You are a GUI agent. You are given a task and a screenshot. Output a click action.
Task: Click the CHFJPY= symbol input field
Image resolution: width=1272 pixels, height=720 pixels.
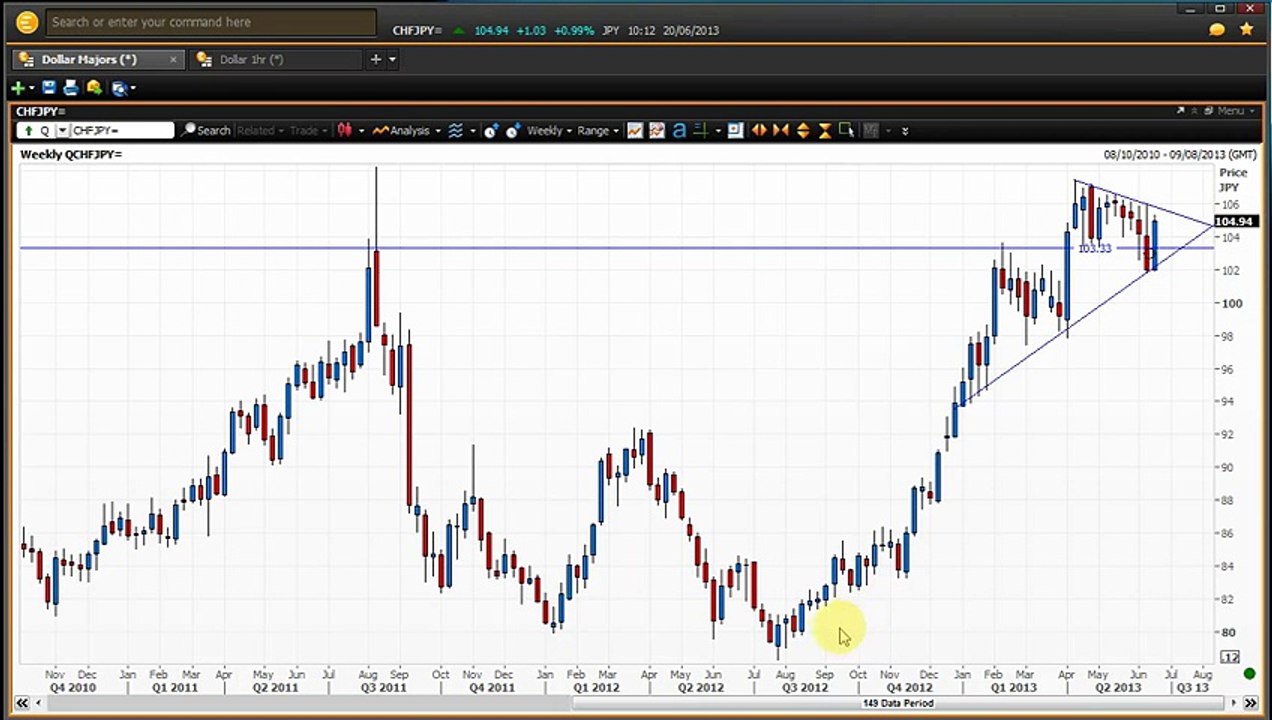coord(122,130)
